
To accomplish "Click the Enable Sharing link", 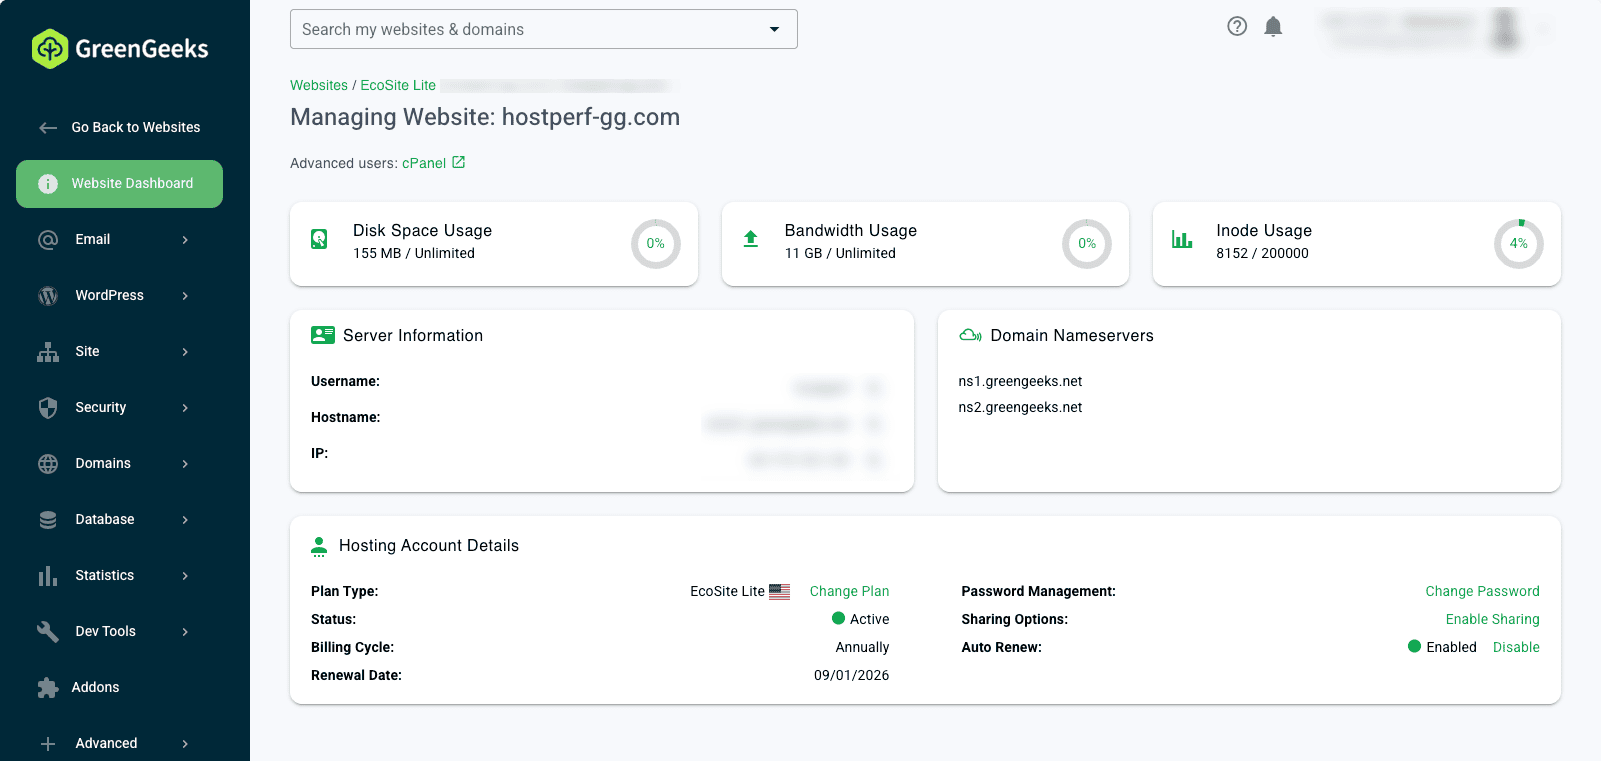I will click(1492, 619).
